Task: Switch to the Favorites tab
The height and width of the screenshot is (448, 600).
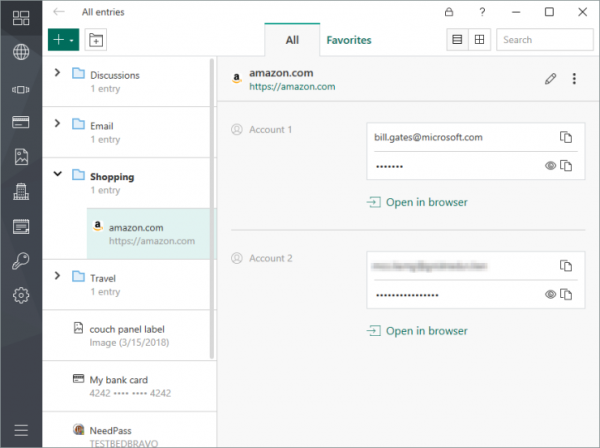Action: point(348,40)
